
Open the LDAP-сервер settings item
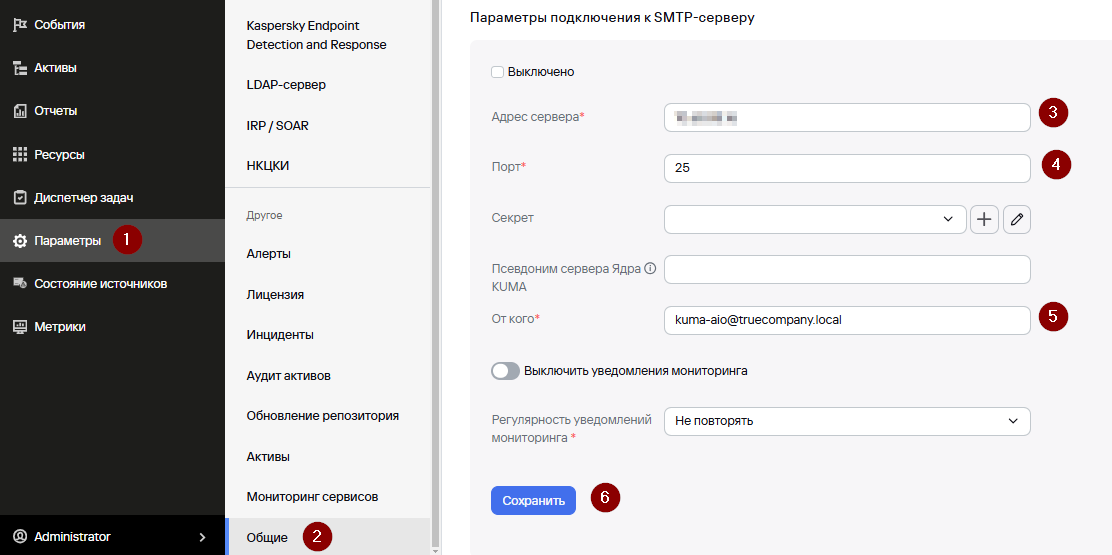[287, 85]
